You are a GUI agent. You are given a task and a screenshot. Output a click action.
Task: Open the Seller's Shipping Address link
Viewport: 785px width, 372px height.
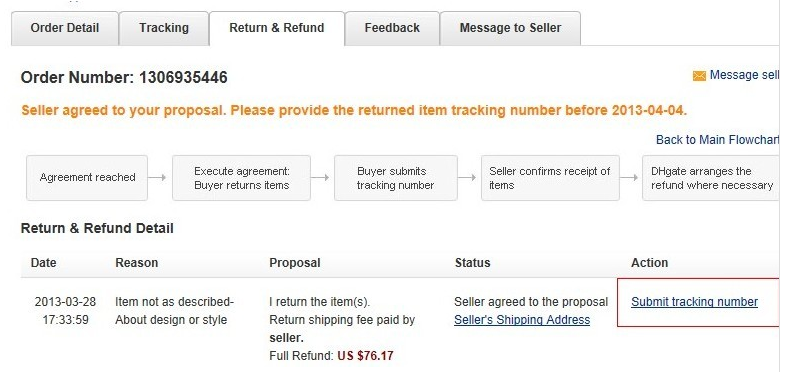point(522,320)
